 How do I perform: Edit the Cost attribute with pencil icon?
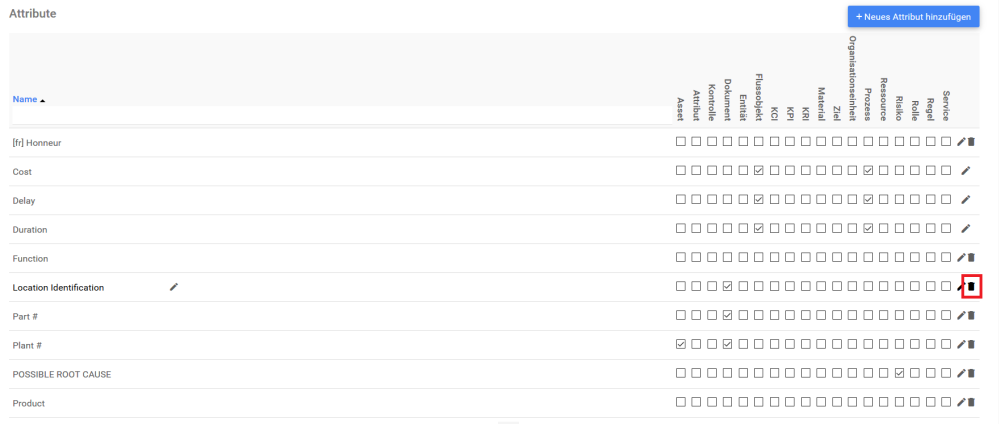[x=965, y=171]
